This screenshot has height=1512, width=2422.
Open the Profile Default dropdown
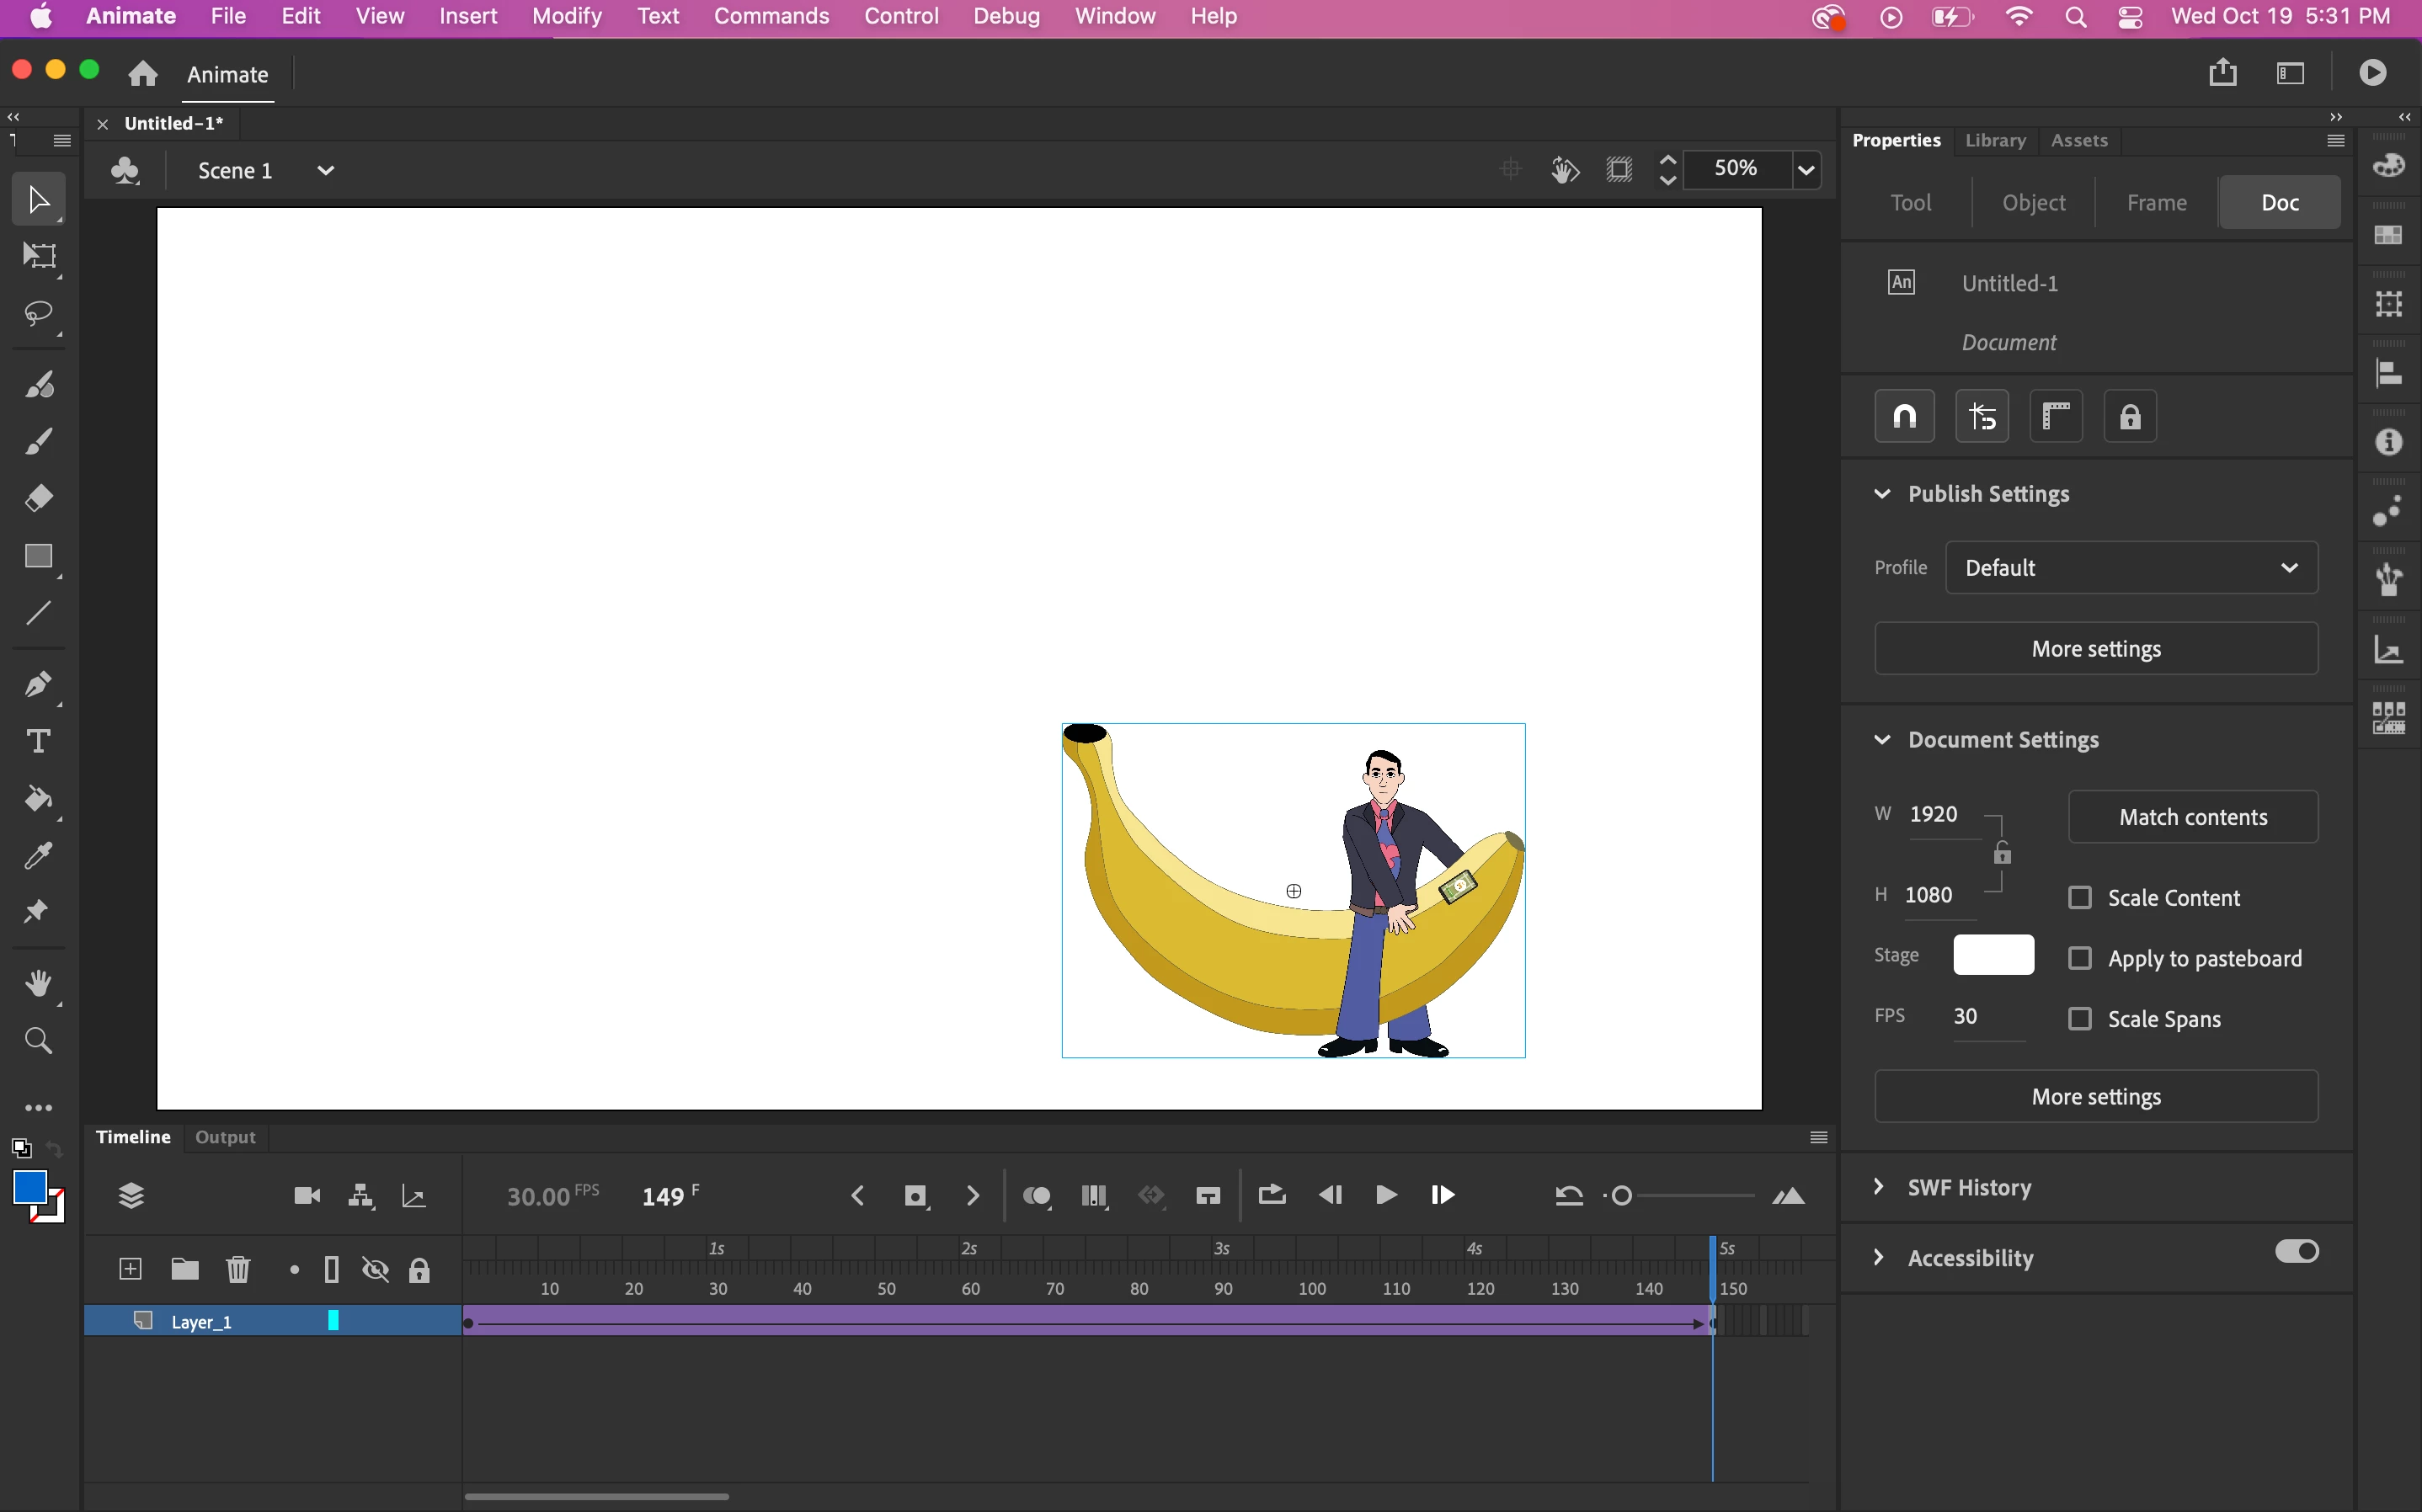pyautogui.click(x=2131, y=568)
